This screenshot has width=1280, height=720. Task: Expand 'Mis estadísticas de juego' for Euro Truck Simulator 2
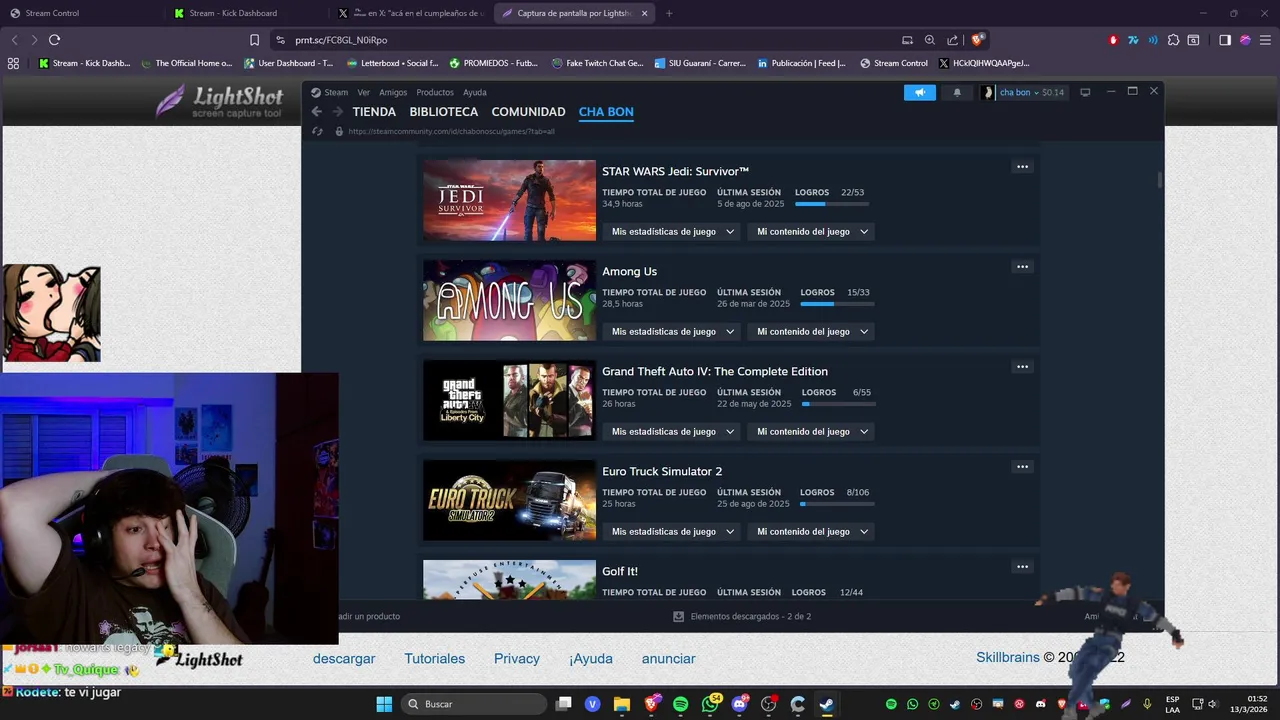pyautogui.click(x=672, y=531)
